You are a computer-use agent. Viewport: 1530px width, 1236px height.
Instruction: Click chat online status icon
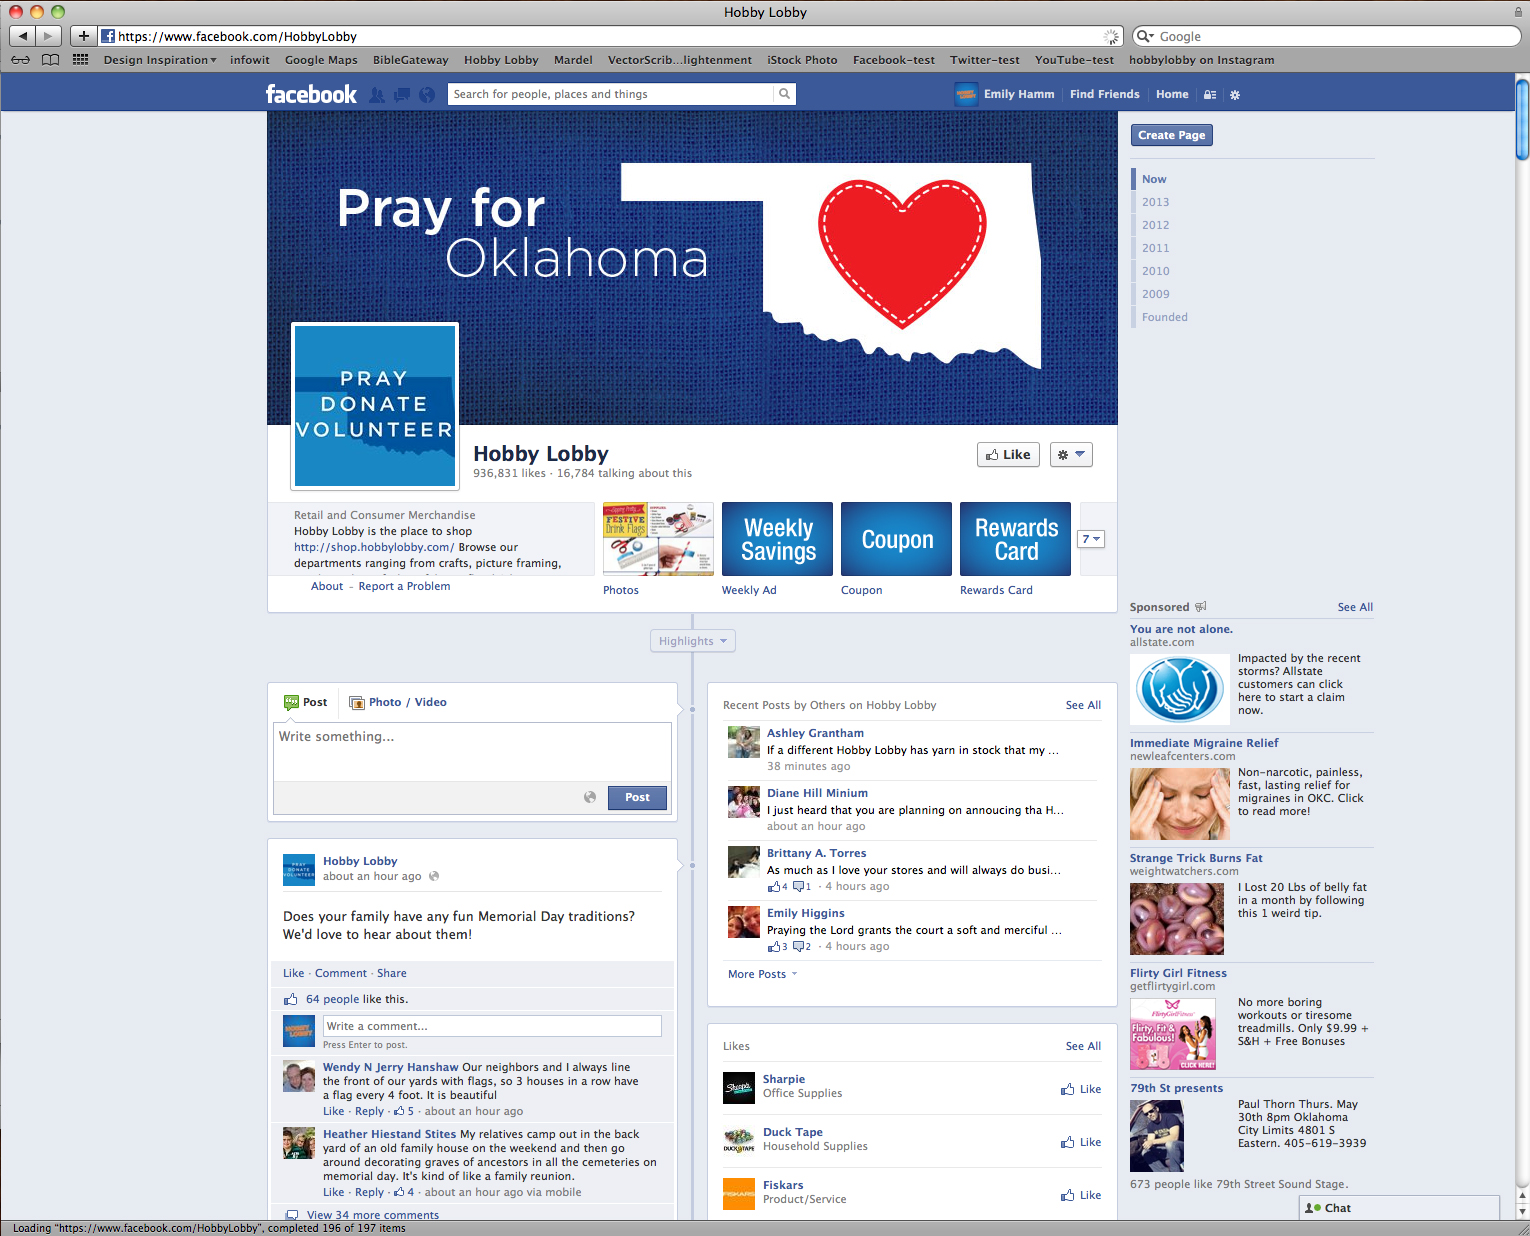[x=1313, y=1208]
